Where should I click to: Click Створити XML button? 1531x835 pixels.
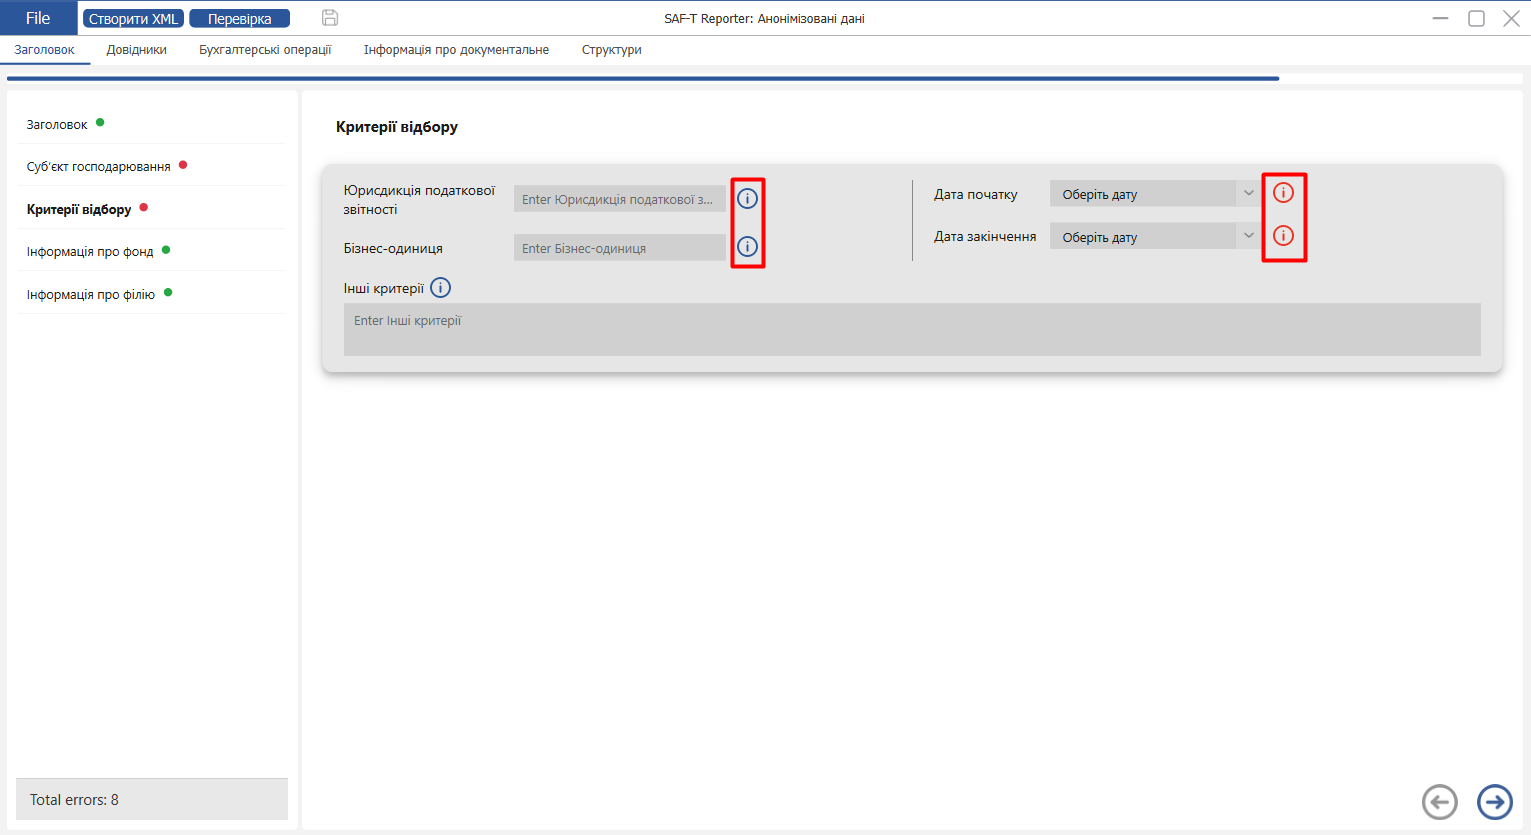(x=133, y=19)
